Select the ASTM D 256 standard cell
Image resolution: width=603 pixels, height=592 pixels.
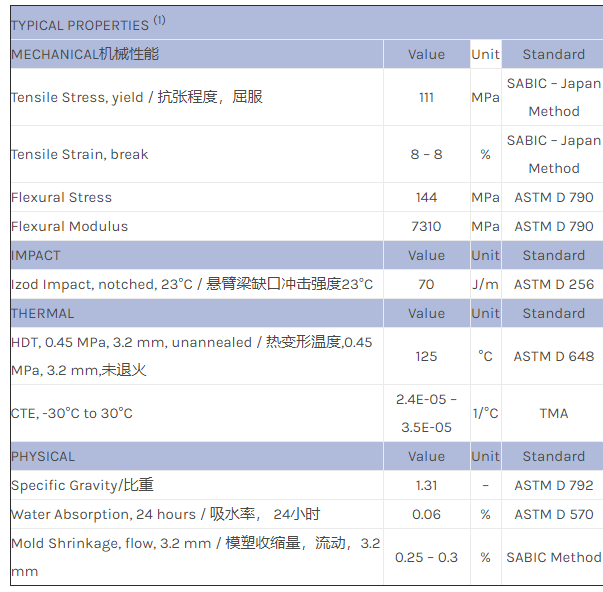(x=553, y=284)
